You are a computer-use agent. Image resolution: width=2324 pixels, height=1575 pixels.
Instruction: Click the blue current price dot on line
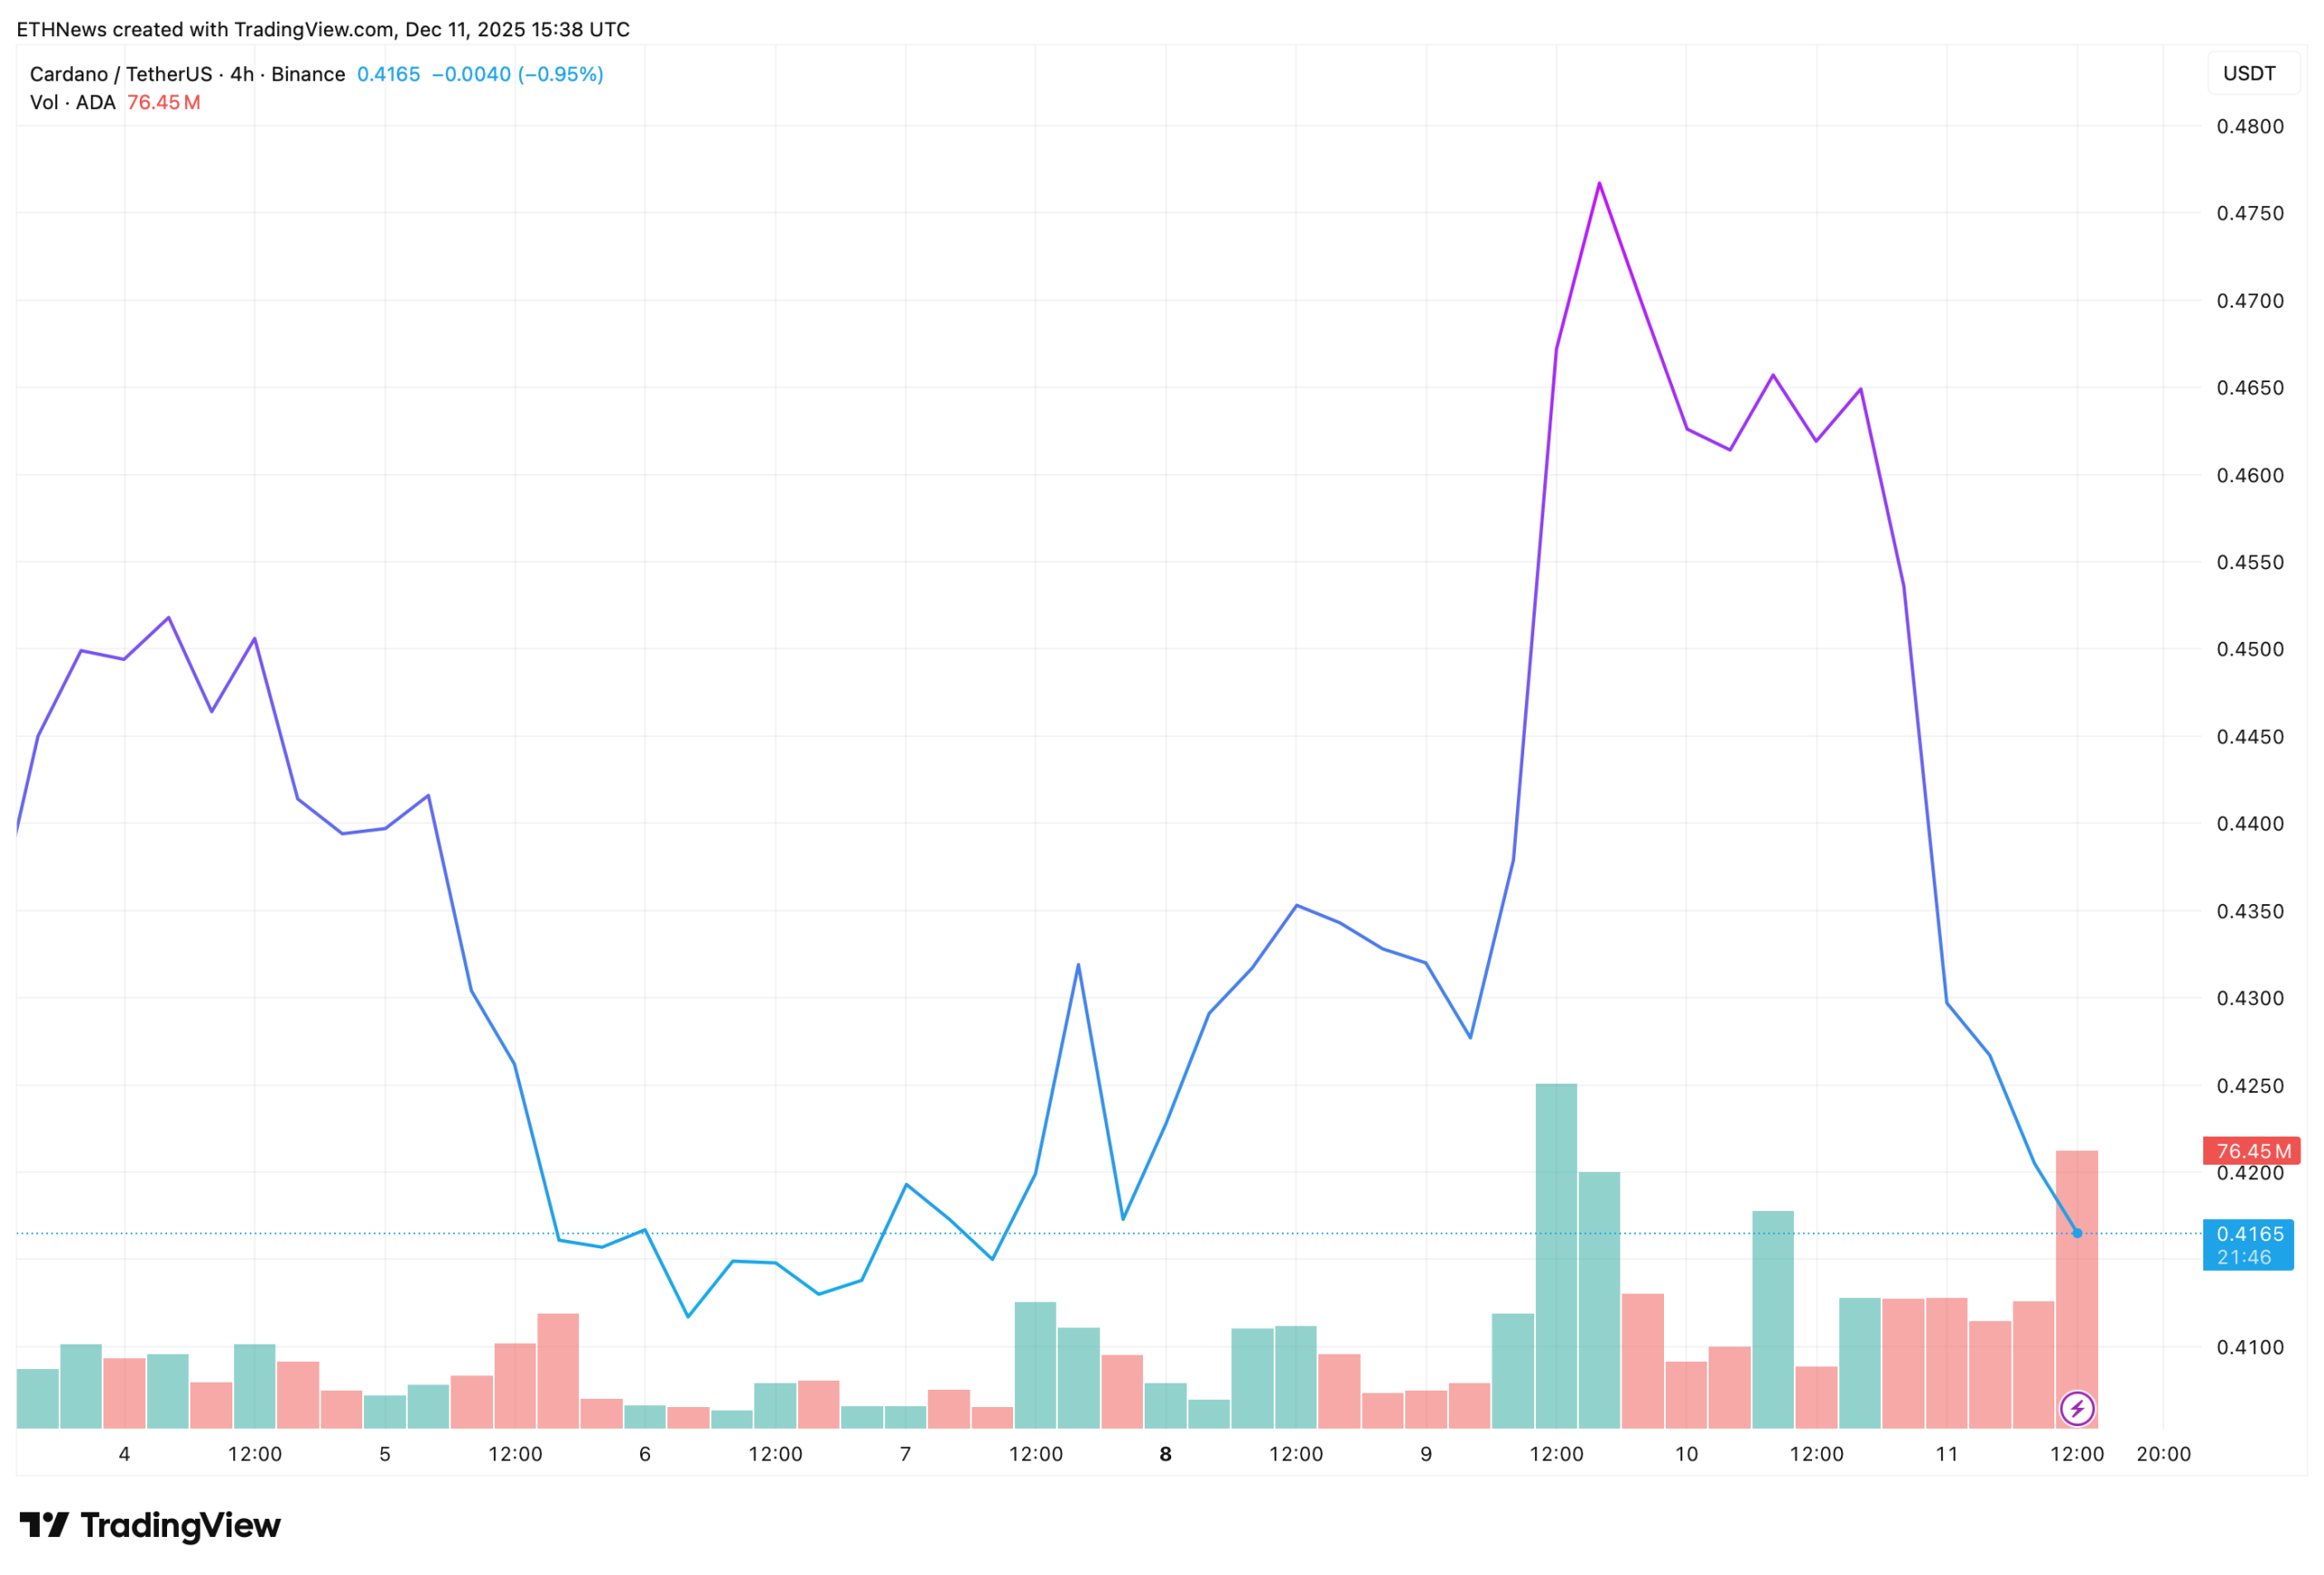point(2077,1234)
